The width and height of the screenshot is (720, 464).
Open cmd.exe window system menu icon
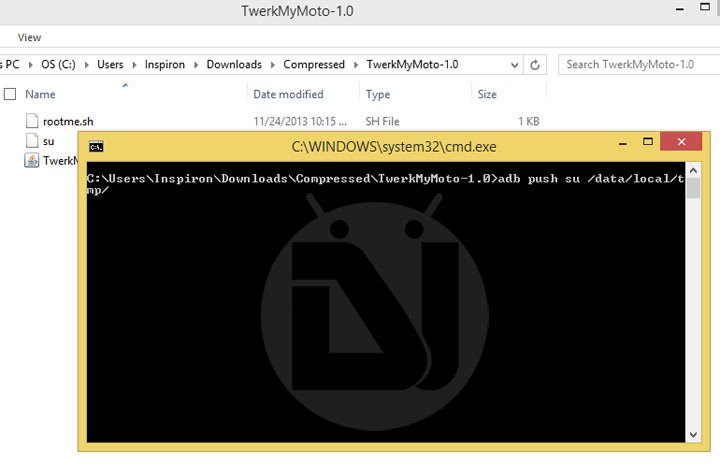96,147
